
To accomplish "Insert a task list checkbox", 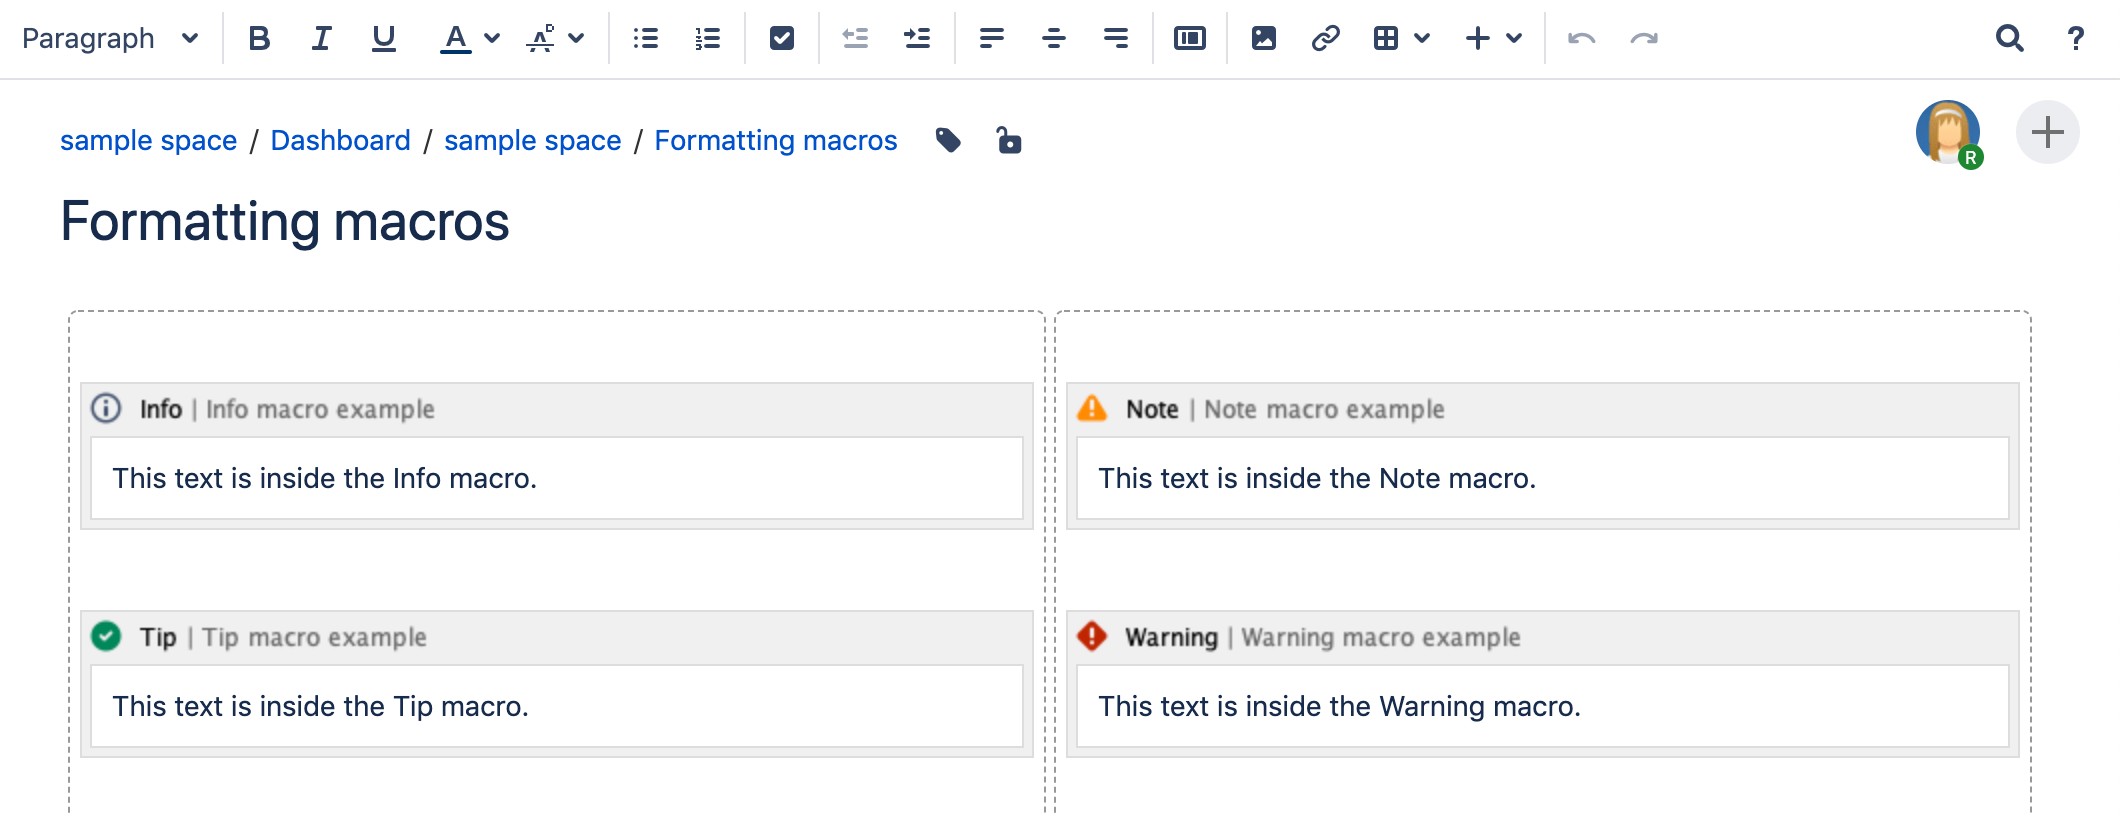I will click(782, 38).
